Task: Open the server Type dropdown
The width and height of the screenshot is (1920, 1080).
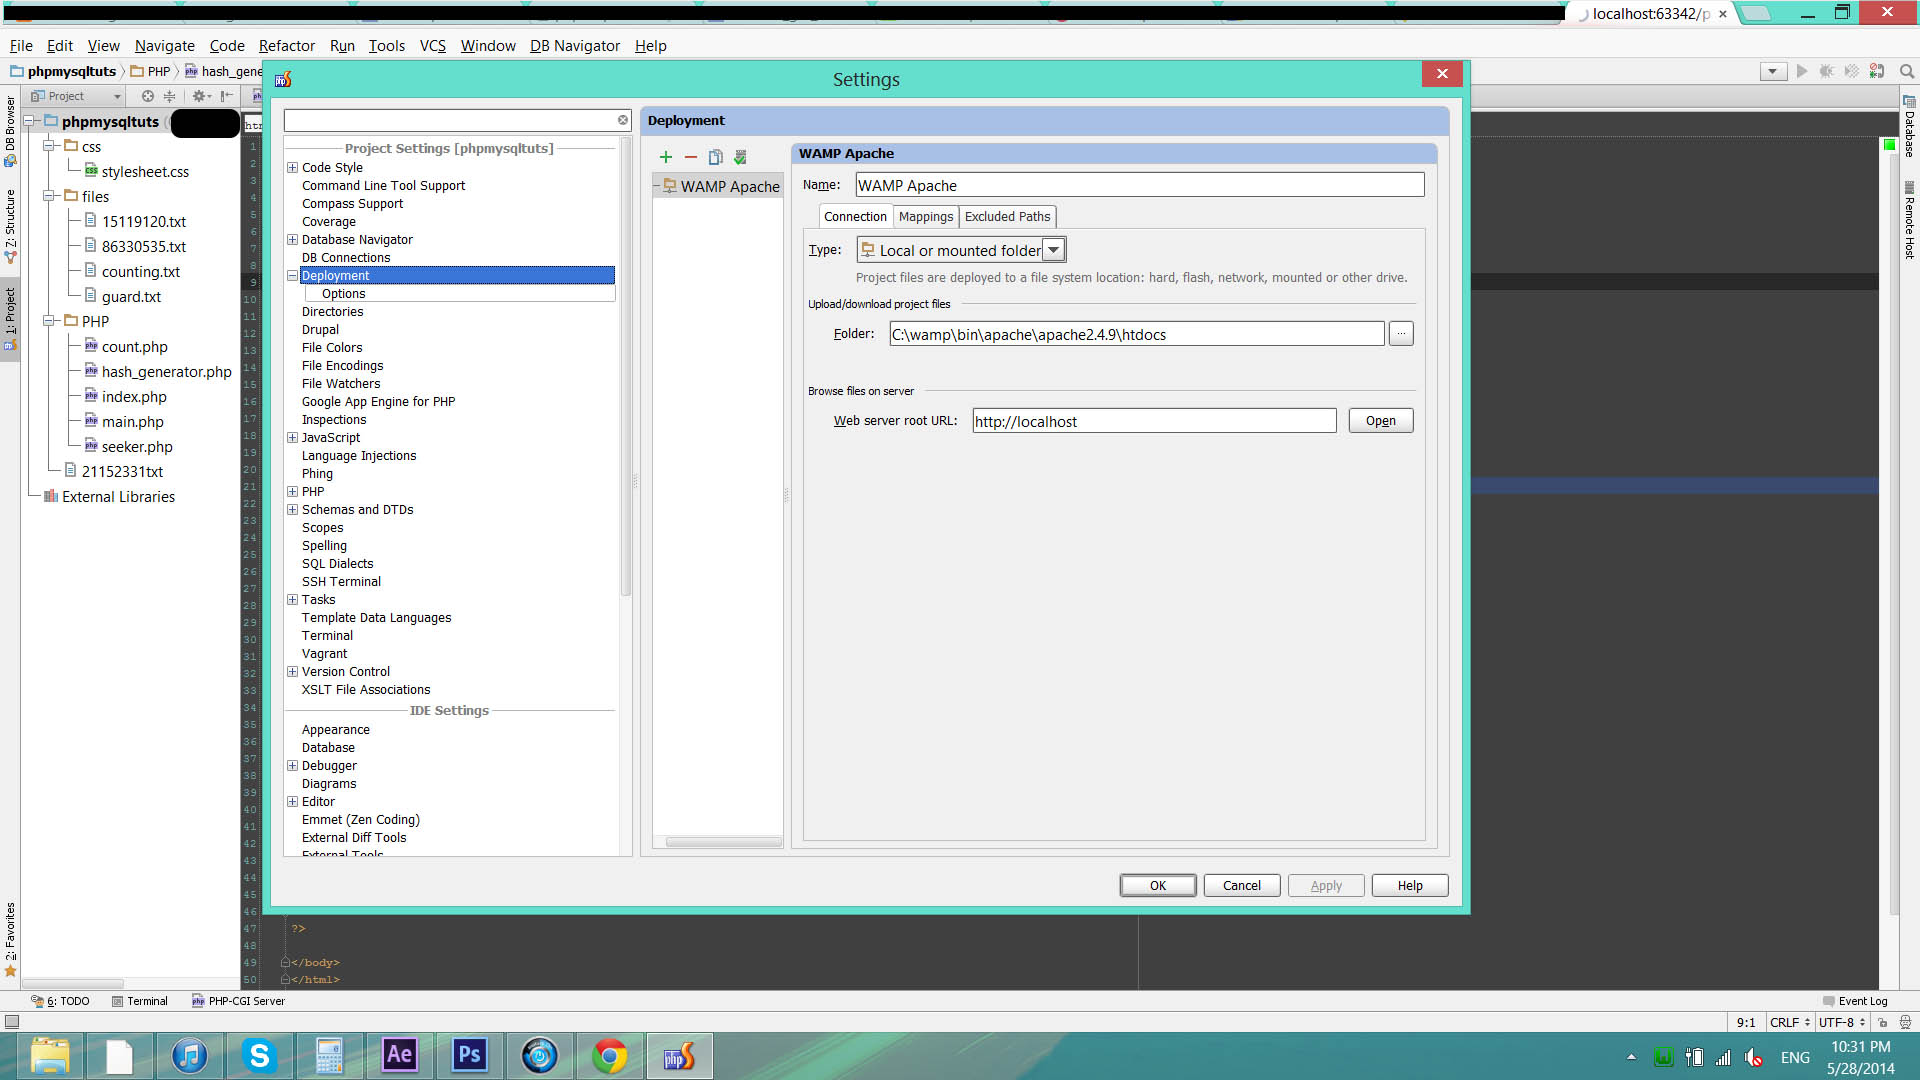Action: click(x=1053, y=250)
